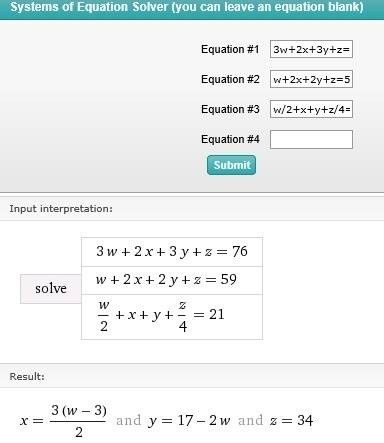Click the Input interpretation heading
This screenshot has height=443, width=384.
pos(61,209)
